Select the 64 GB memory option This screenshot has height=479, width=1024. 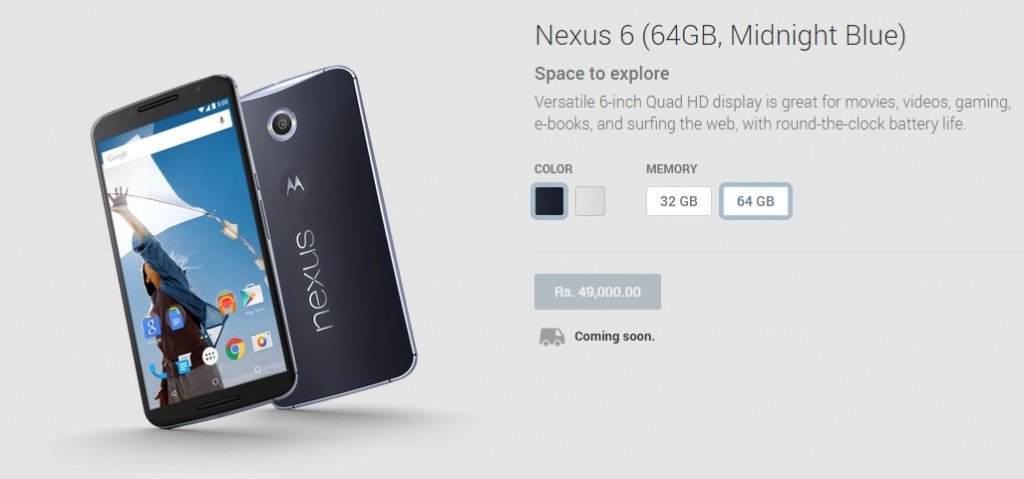[756, 201]
